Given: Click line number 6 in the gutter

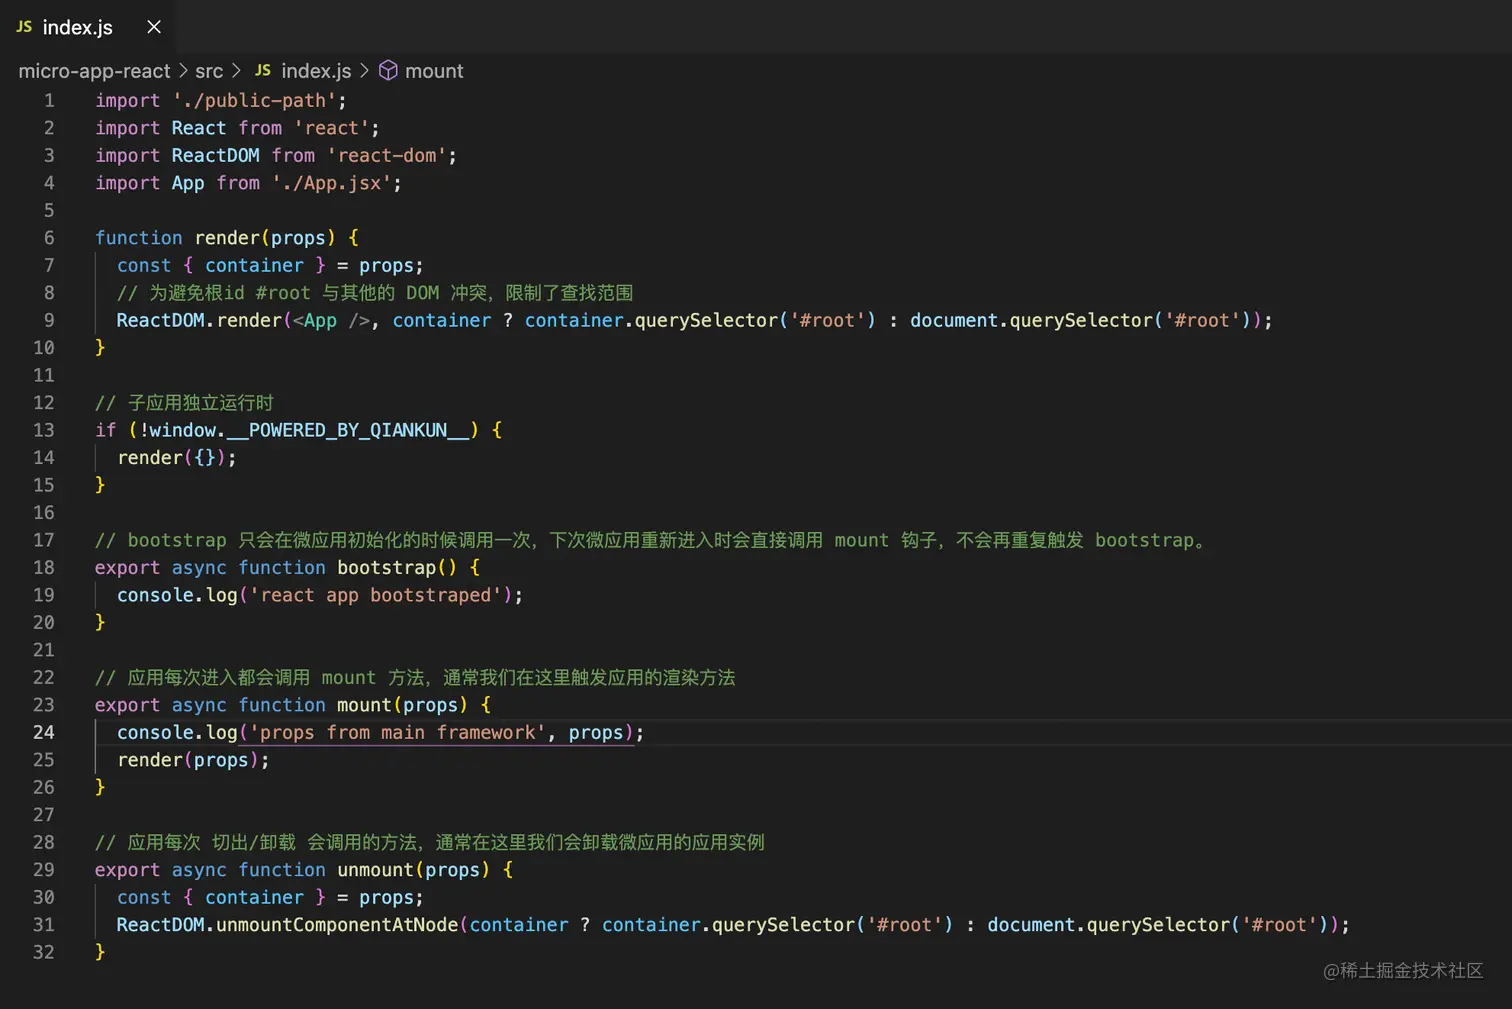Looking at the screenshot, I should [49, 238].
